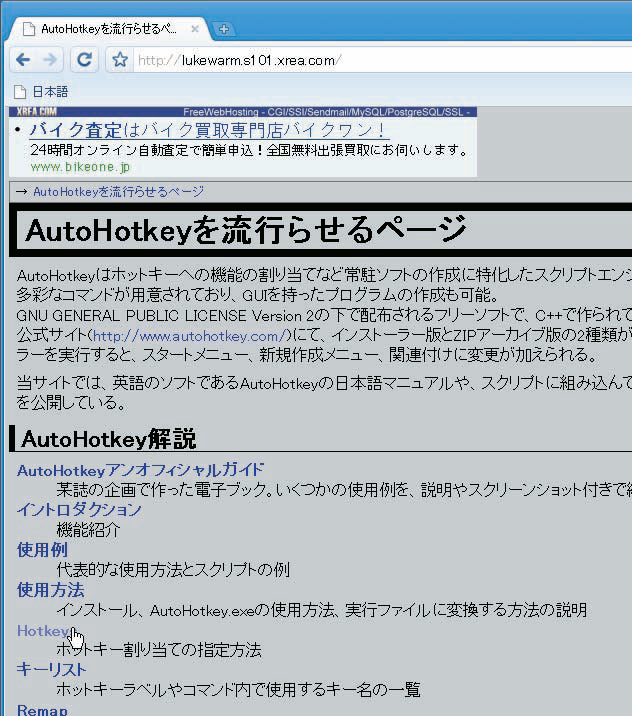Click the AutoHotkey解説 section heading

pos(109,439)
